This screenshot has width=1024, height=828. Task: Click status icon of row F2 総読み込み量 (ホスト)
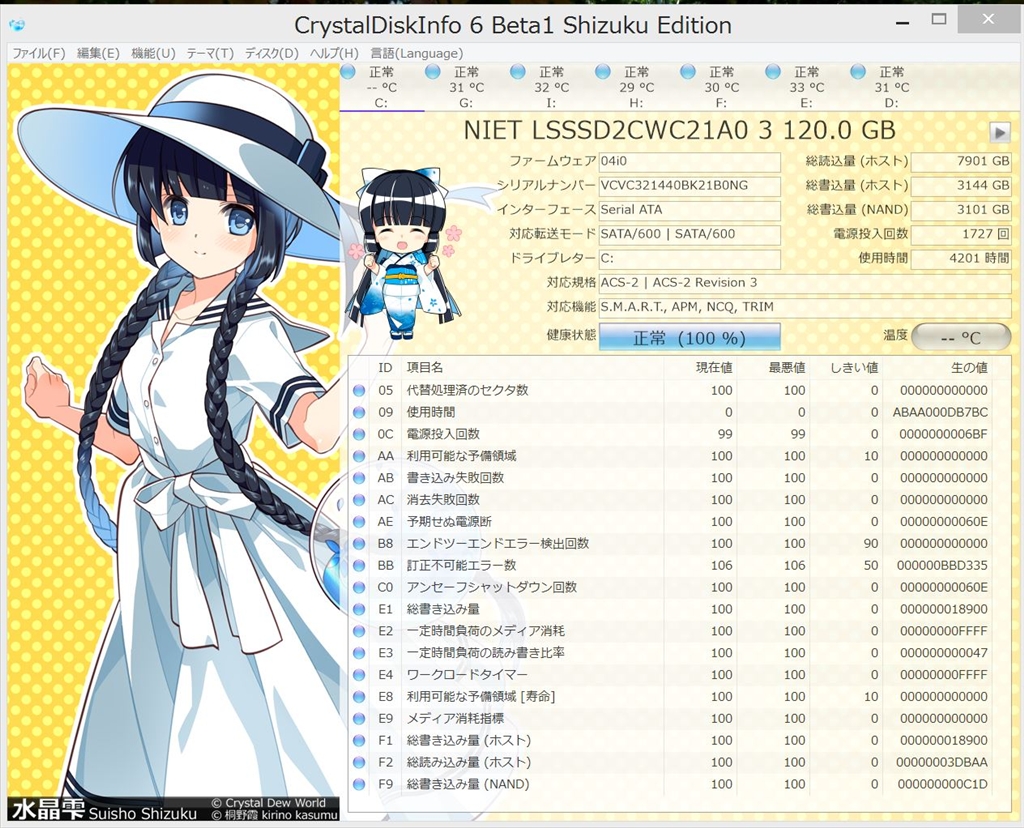[x=359, y=763]
